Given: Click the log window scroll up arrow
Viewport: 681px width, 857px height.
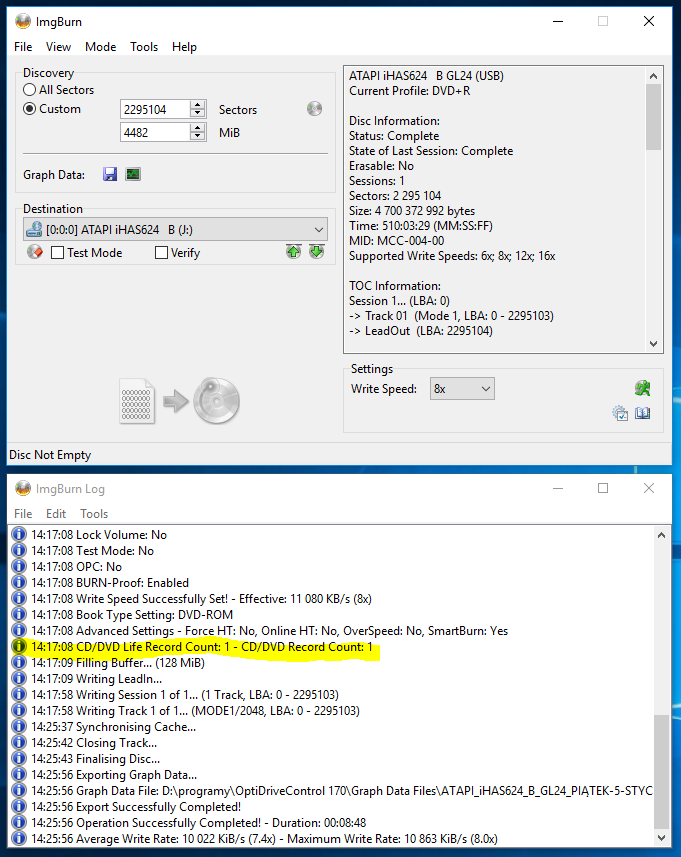Looking at the screenshot, I should [661, 535].
